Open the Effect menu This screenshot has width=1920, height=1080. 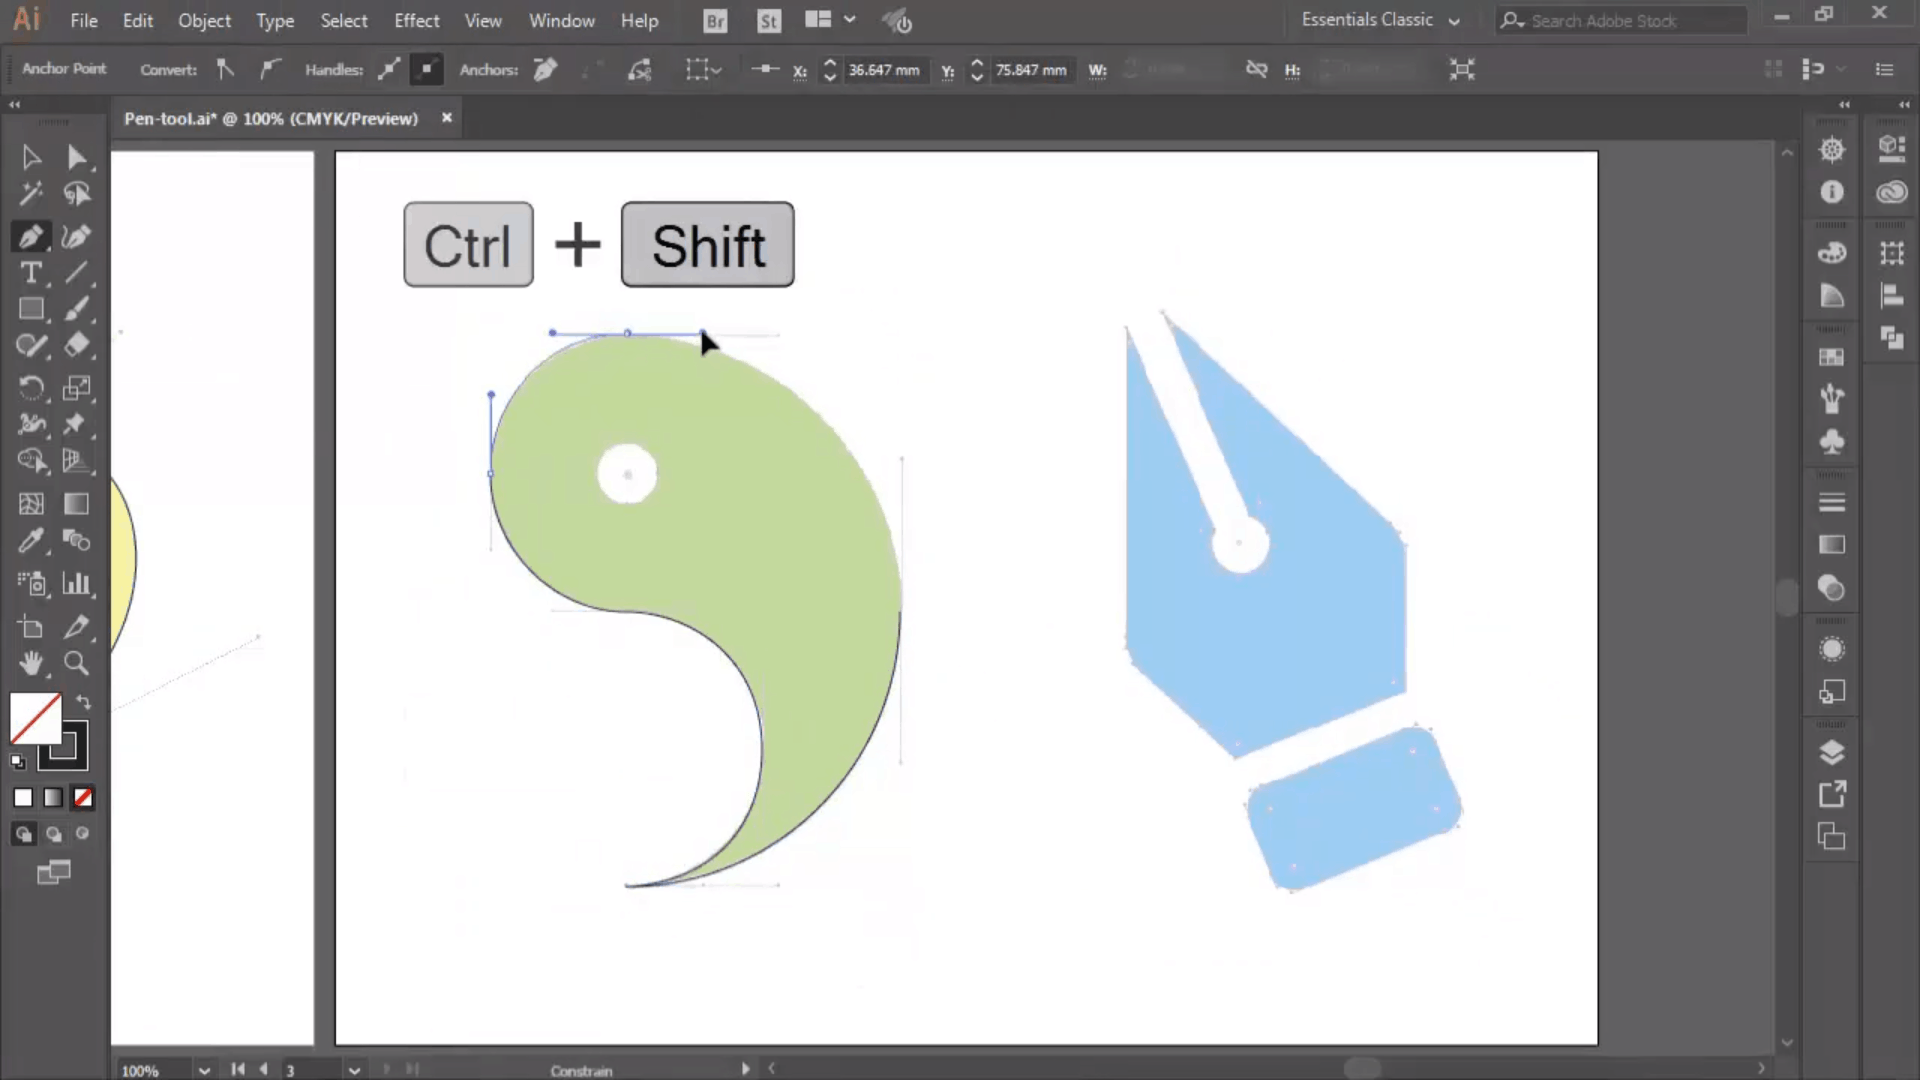[416, 20]
